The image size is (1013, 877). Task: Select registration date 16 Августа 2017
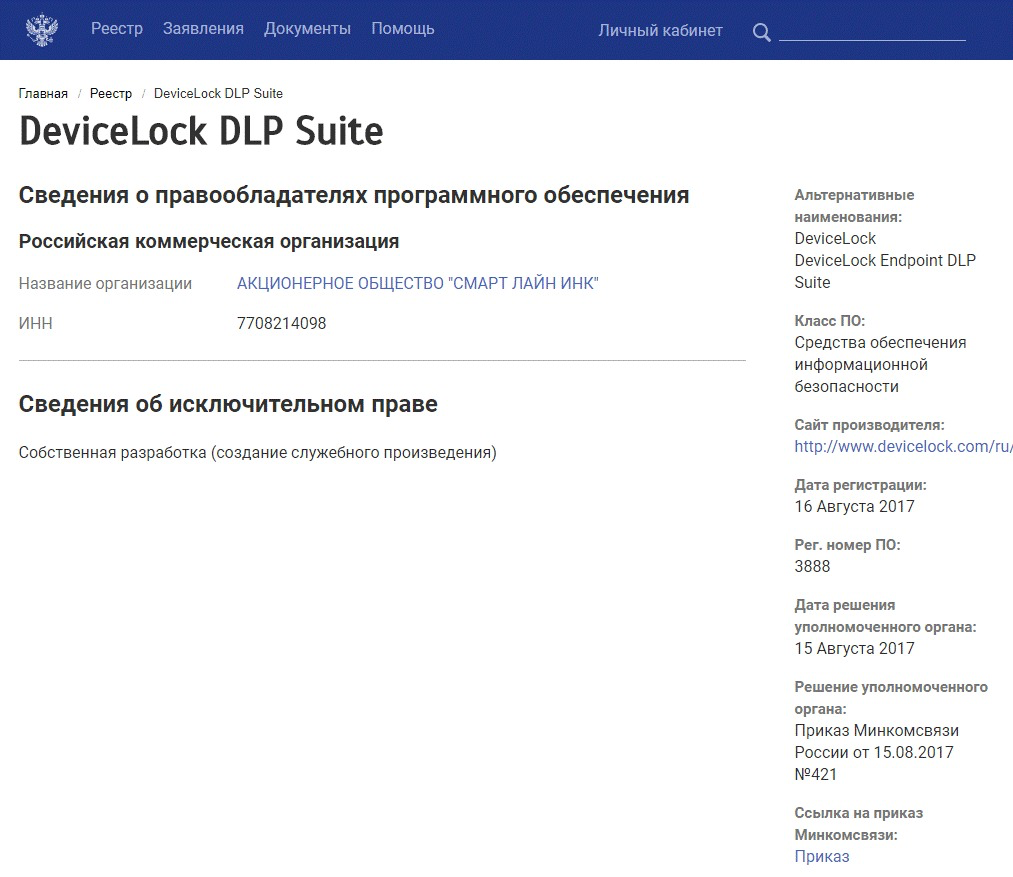(854, 506)
